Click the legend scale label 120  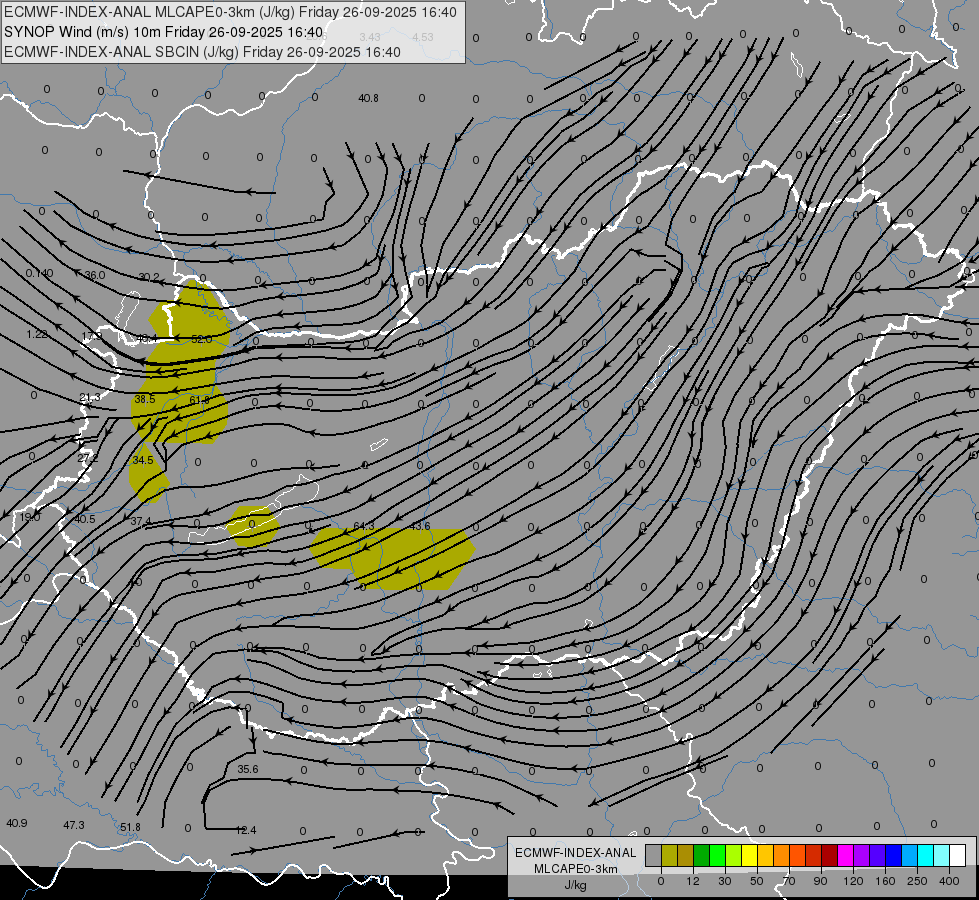tap(853, 881)
